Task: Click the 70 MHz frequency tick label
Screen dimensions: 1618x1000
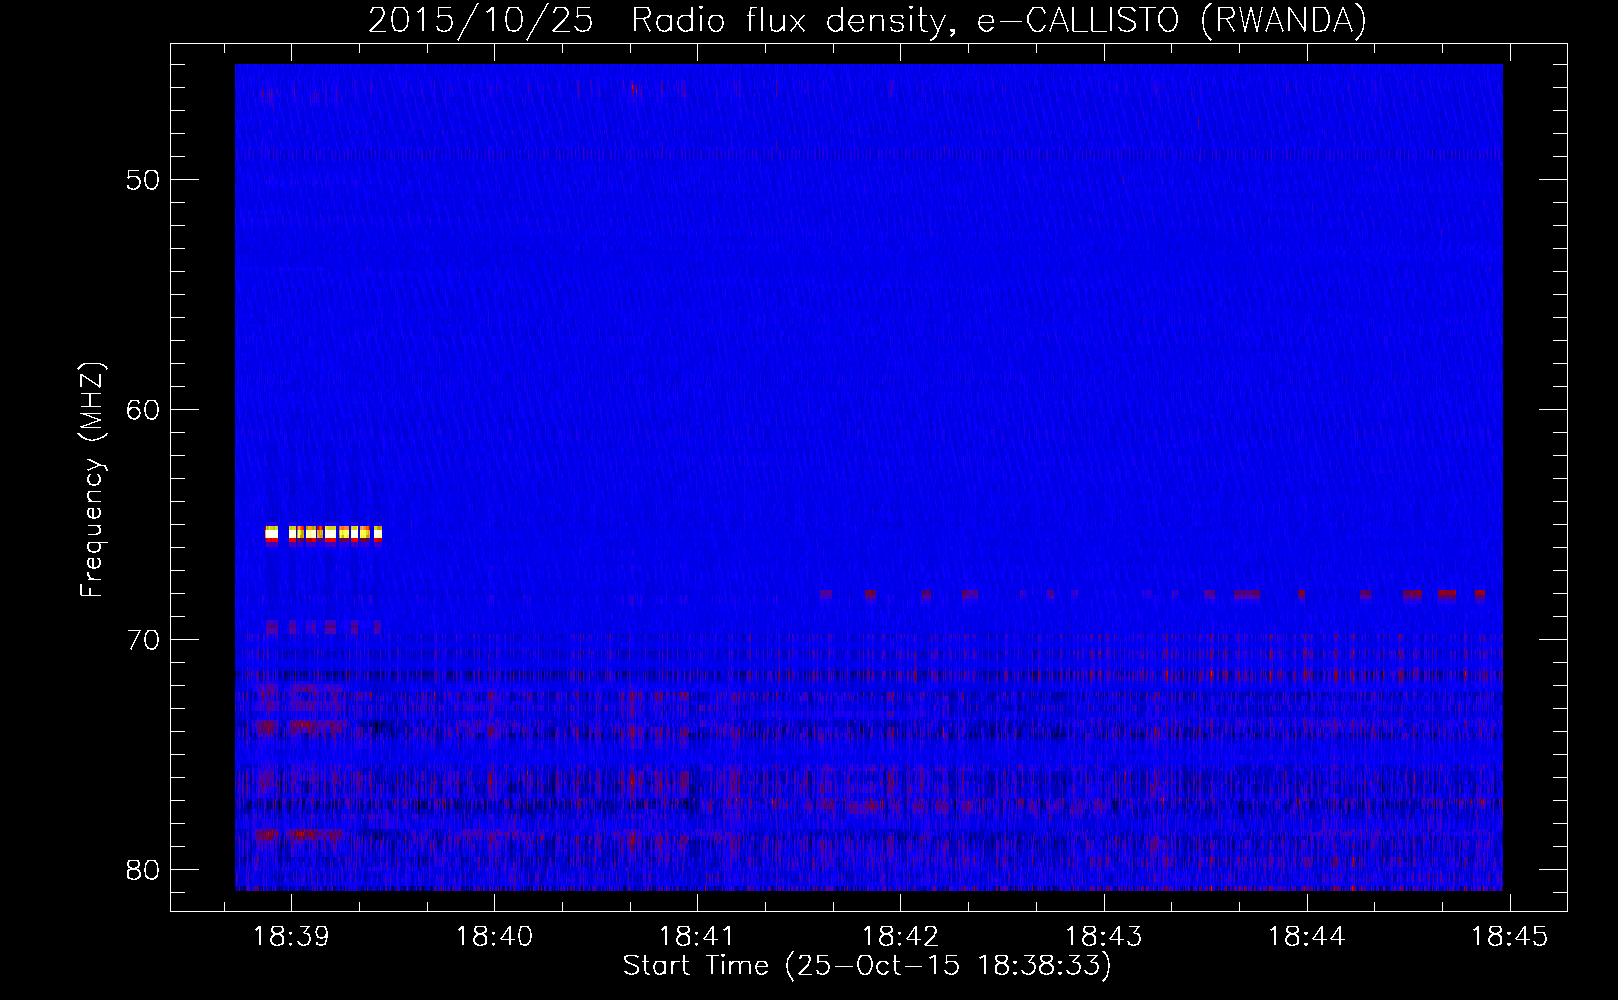Action: pos(143,640)
